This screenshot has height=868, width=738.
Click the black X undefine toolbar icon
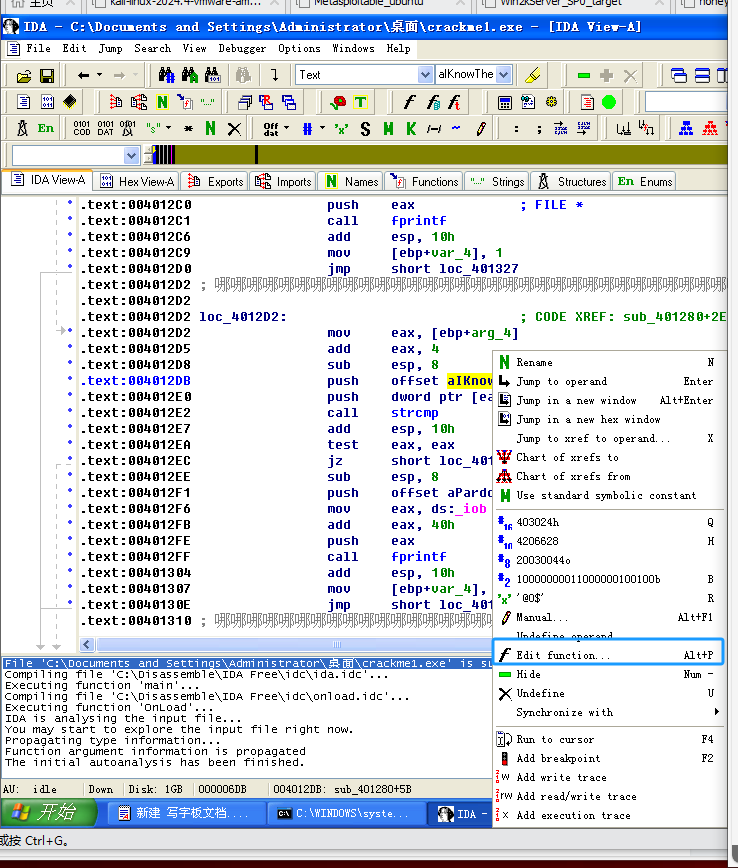tap(234, 128)
